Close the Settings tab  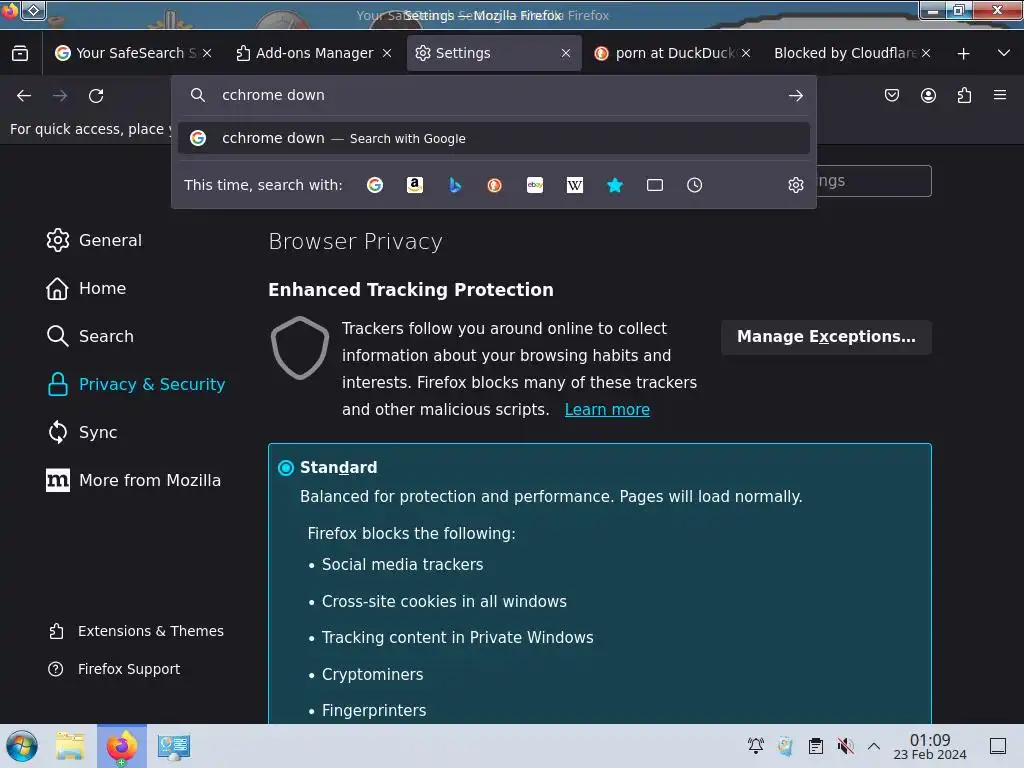566,54
